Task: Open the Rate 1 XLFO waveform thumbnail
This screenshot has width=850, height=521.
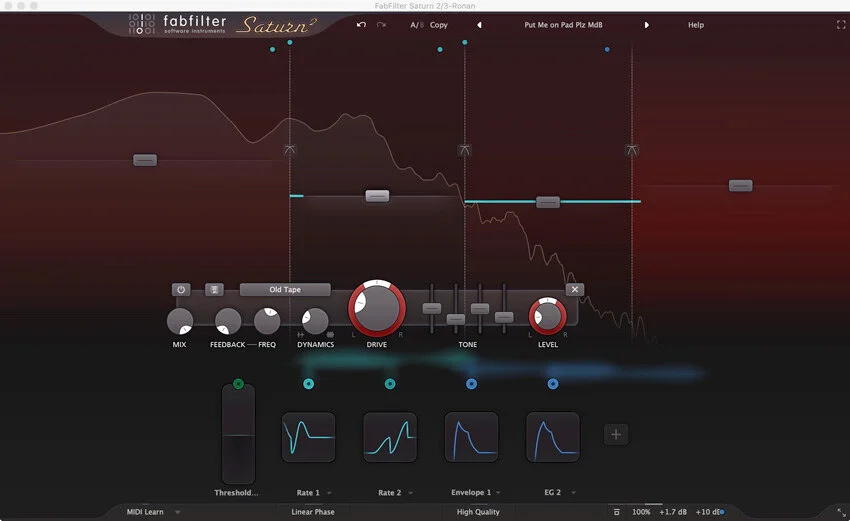Action: click(x=308, y=437)
